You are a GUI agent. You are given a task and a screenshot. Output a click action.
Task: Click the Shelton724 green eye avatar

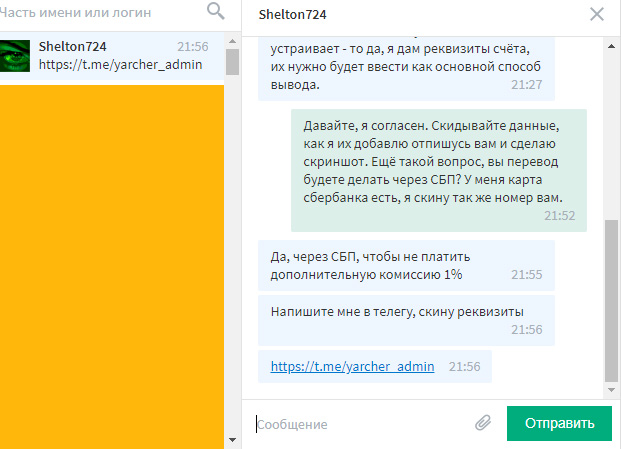point(15,56)
